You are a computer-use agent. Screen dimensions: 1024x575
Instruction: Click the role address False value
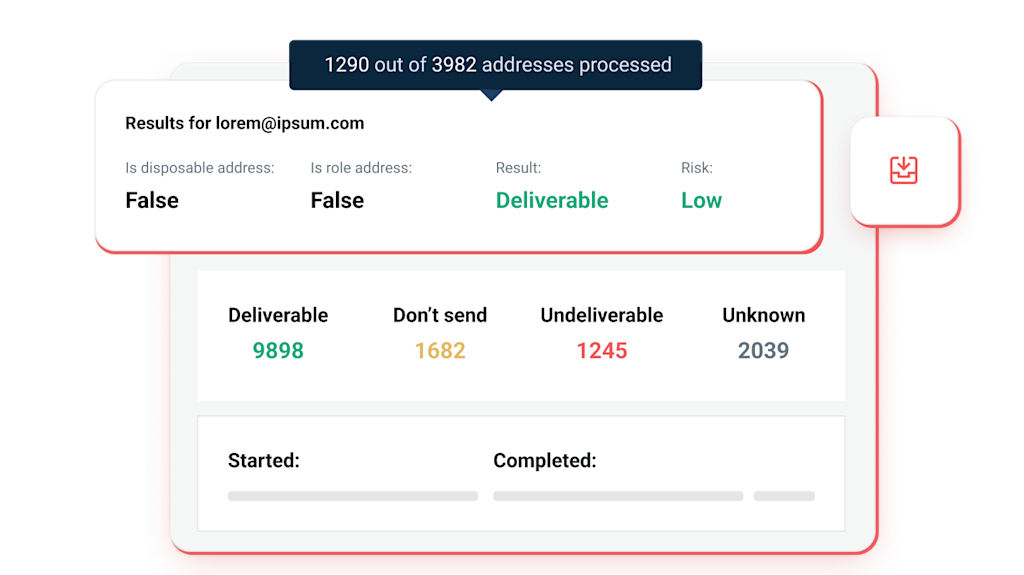pos(337,201)
